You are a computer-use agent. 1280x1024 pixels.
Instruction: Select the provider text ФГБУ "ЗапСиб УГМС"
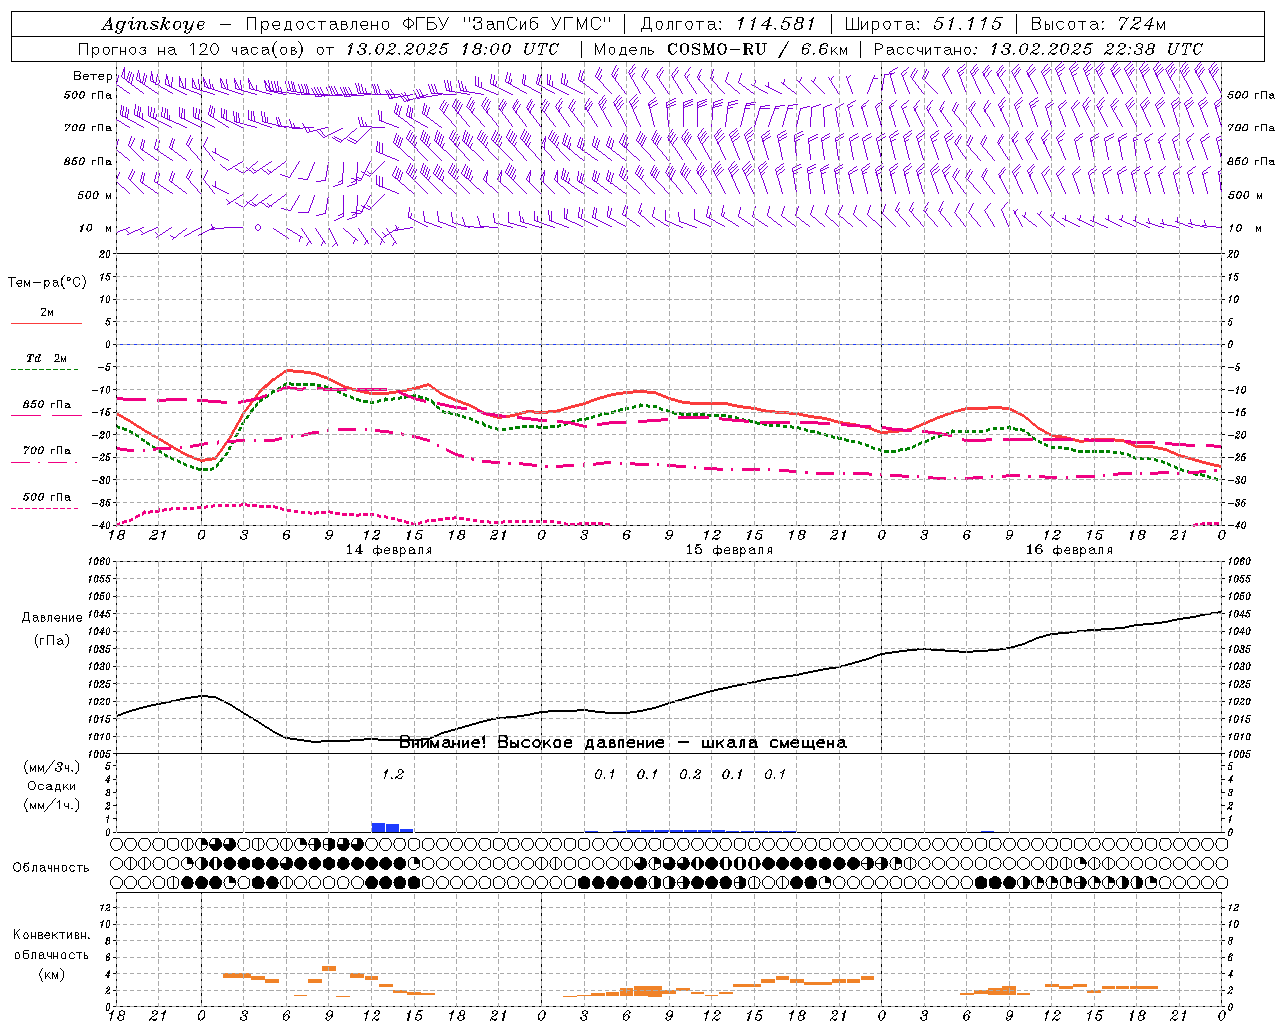[x=507, y=24]
